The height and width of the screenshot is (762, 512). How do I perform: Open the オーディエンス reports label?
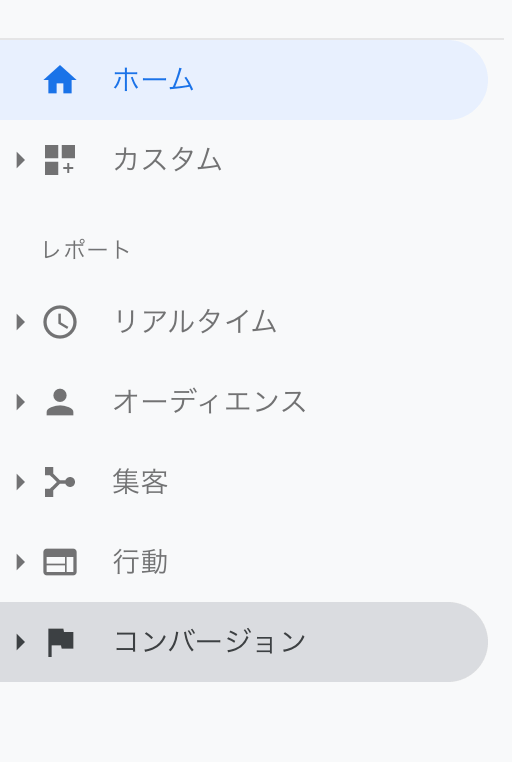coord(209,402)
